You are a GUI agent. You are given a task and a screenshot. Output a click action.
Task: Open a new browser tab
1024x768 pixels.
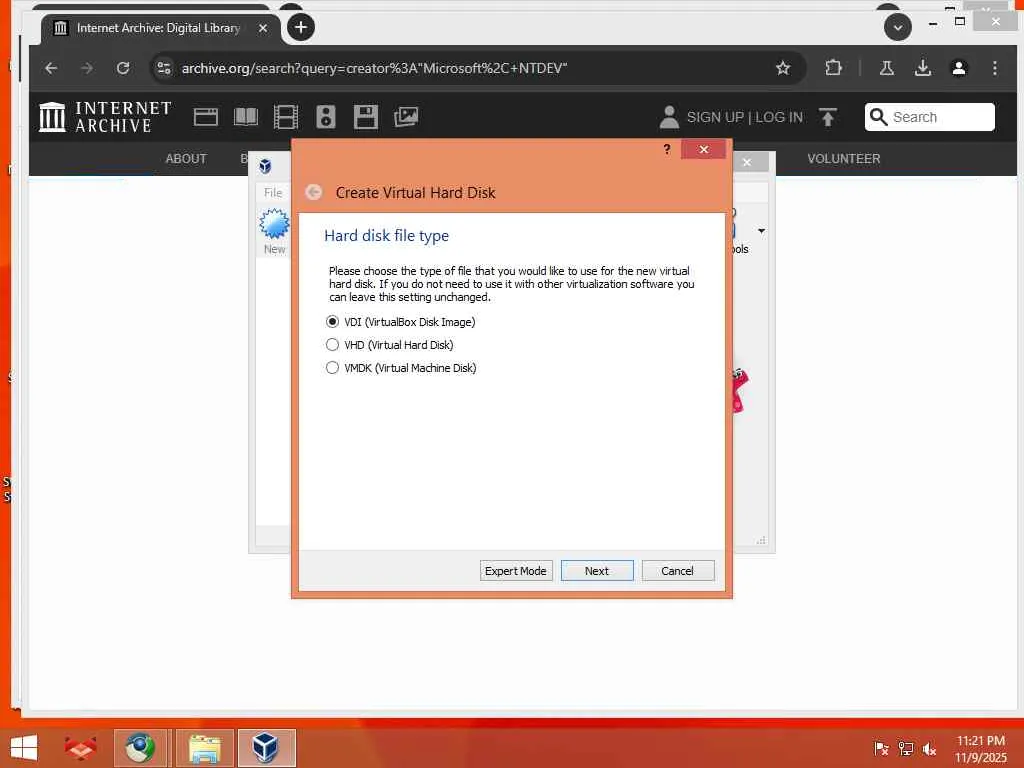301,27
